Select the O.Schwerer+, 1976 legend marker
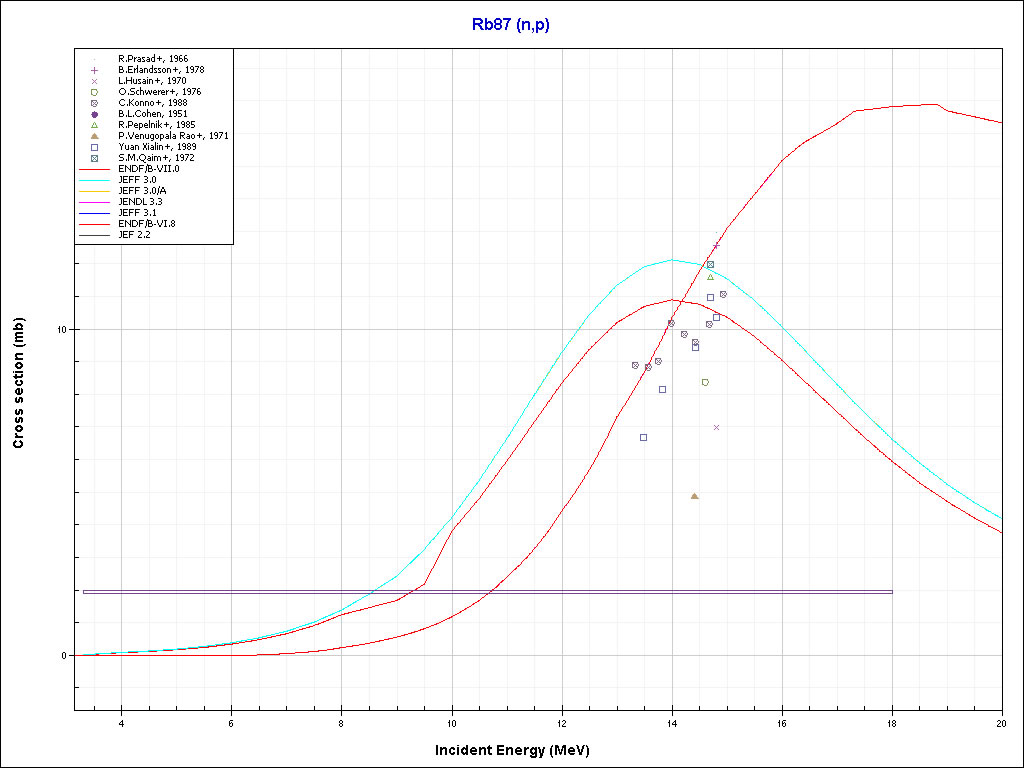This screenshot has width=1024, height=768. pyautogui.click(x=94, y=92)
